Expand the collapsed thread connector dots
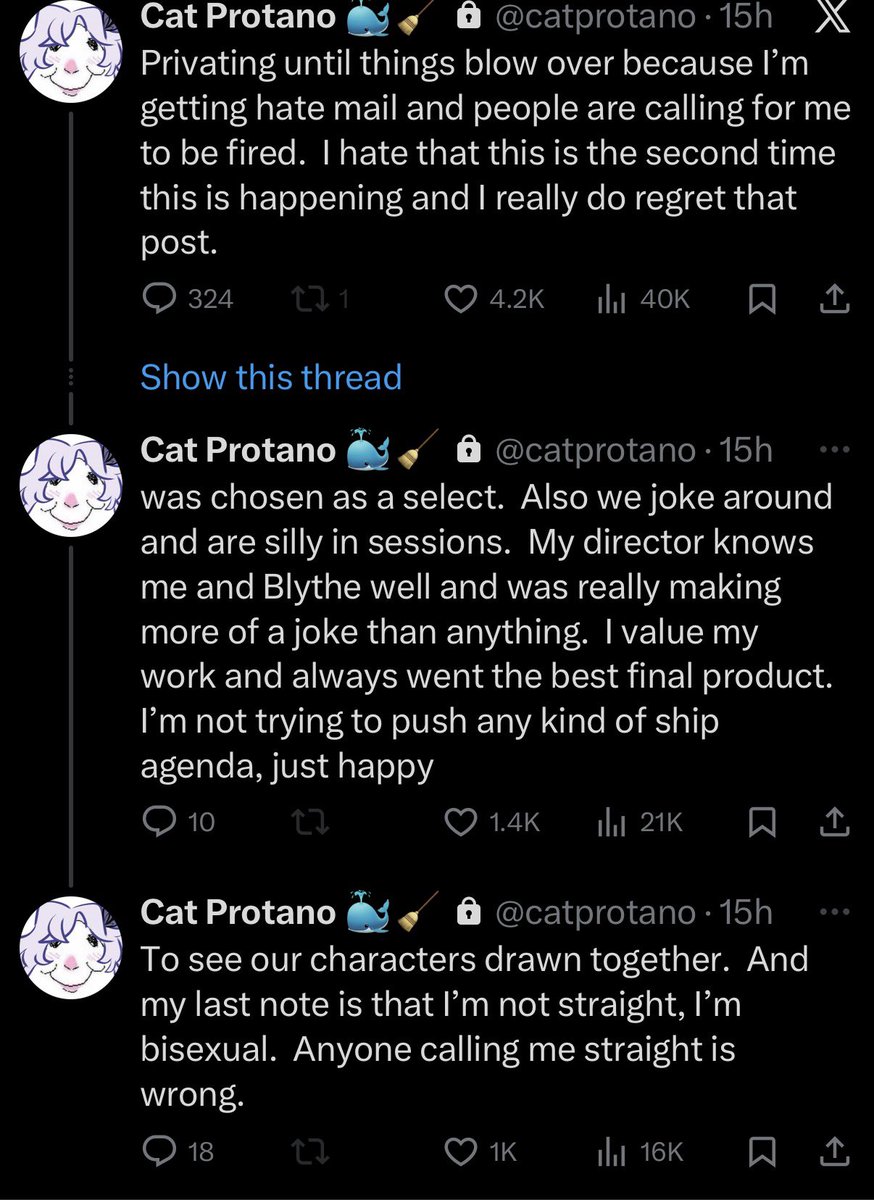 [x=71, y=378]
